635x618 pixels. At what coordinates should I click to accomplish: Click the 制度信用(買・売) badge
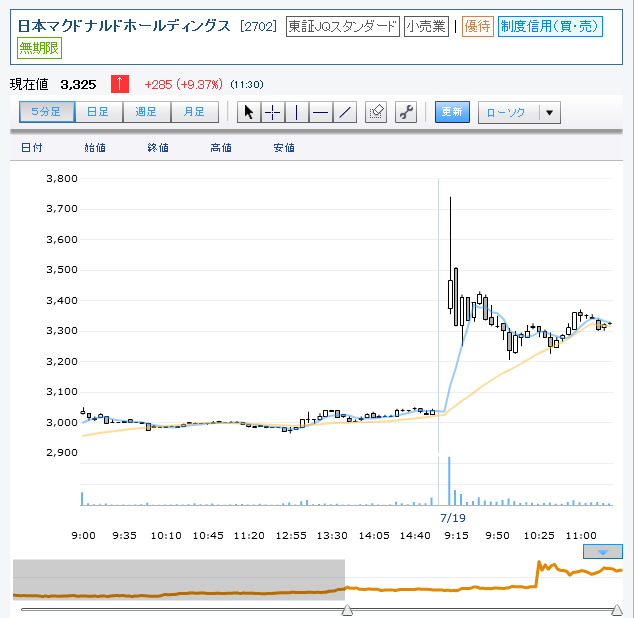(x=550, y=26)
